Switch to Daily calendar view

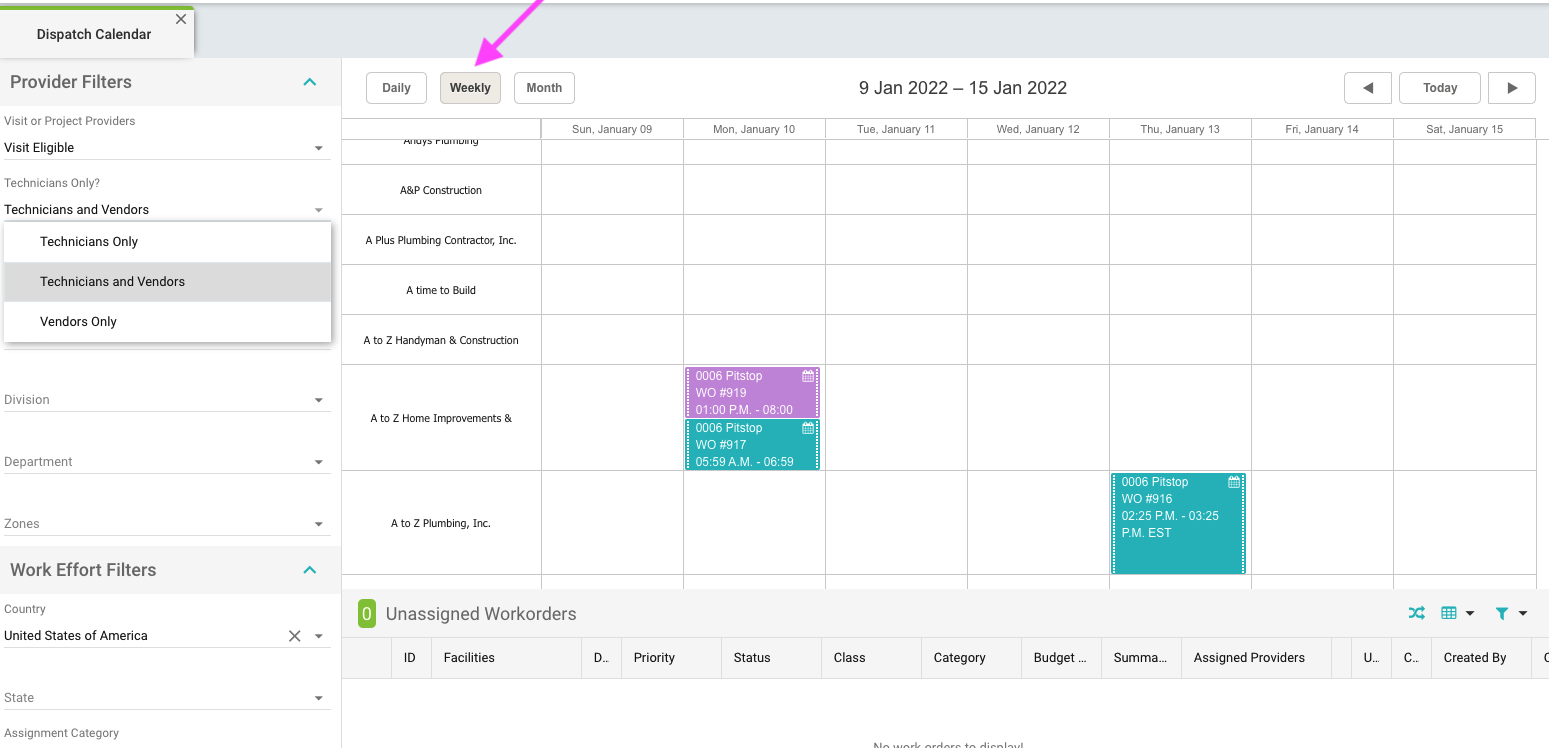396,88
